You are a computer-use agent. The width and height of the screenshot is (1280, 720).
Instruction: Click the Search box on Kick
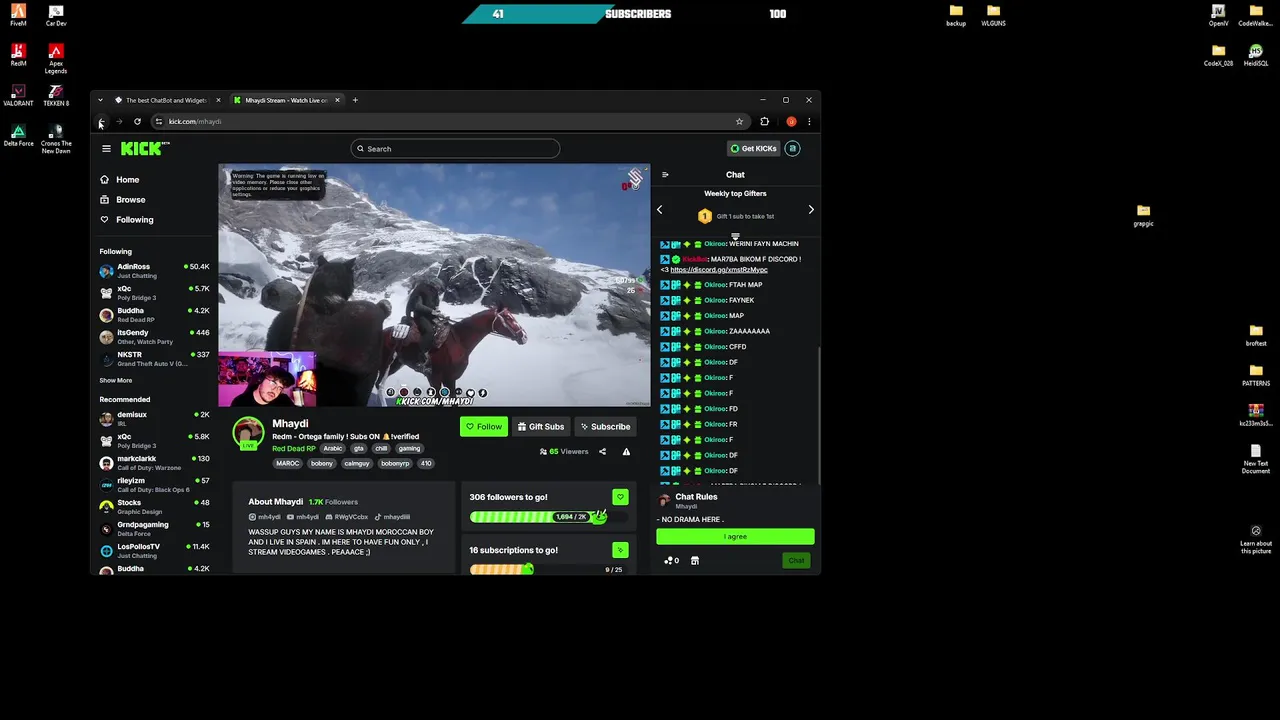(x=455, y=149)
